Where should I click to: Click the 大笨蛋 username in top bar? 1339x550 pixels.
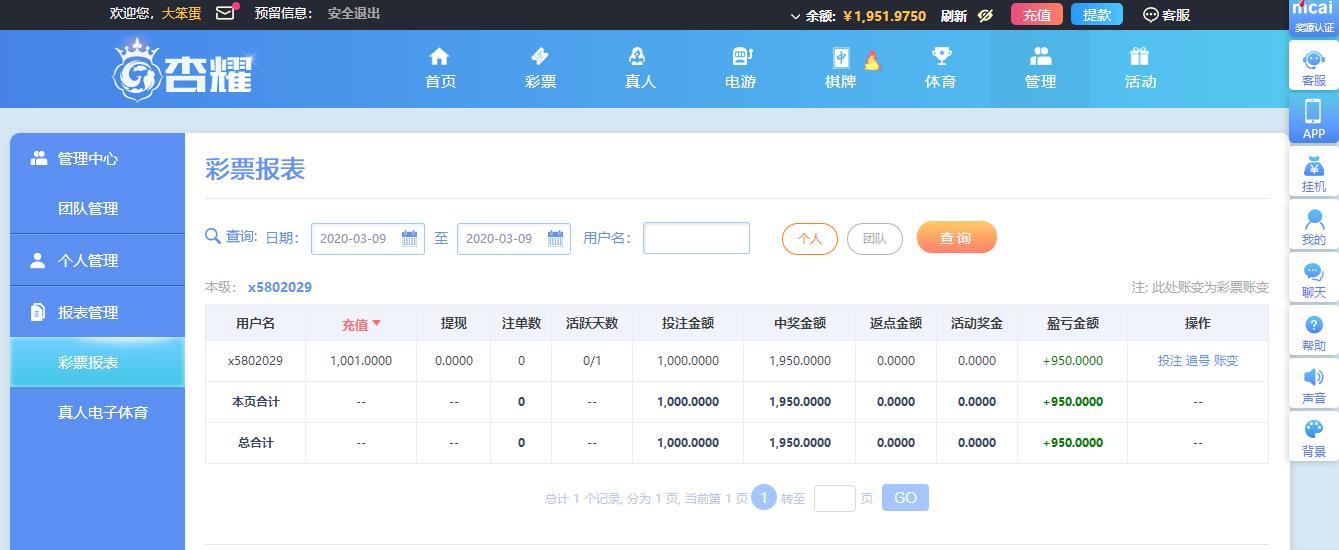coord(182,13)
